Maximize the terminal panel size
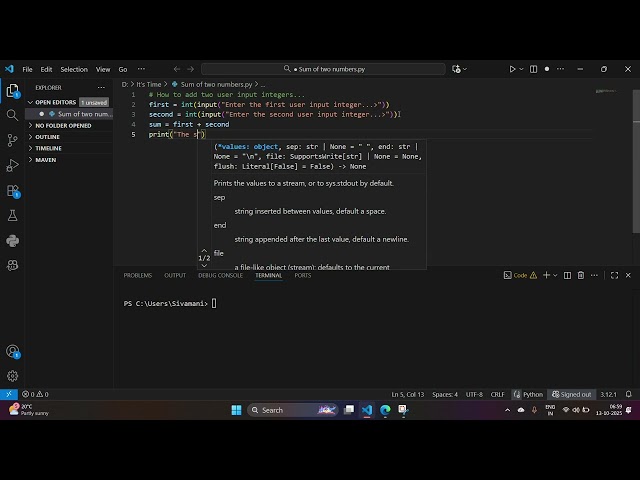 (614, 276)
